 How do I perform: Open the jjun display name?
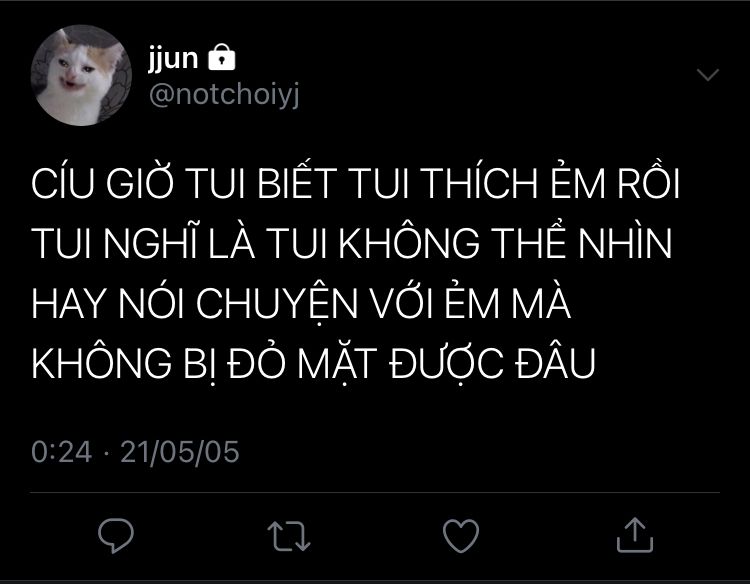point(173,58)
